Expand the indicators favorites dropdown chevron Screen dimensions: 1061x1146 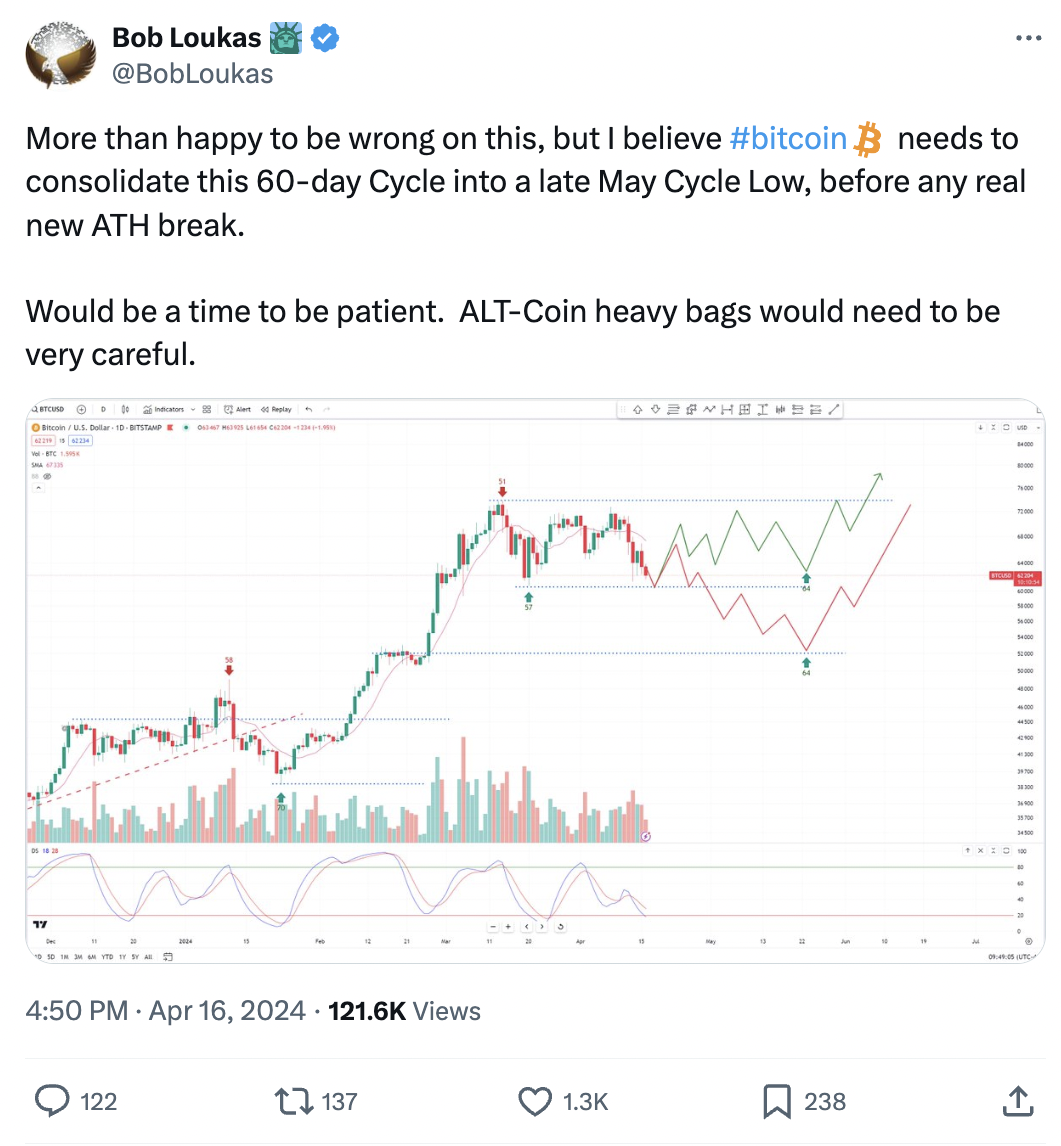(193, 409)
